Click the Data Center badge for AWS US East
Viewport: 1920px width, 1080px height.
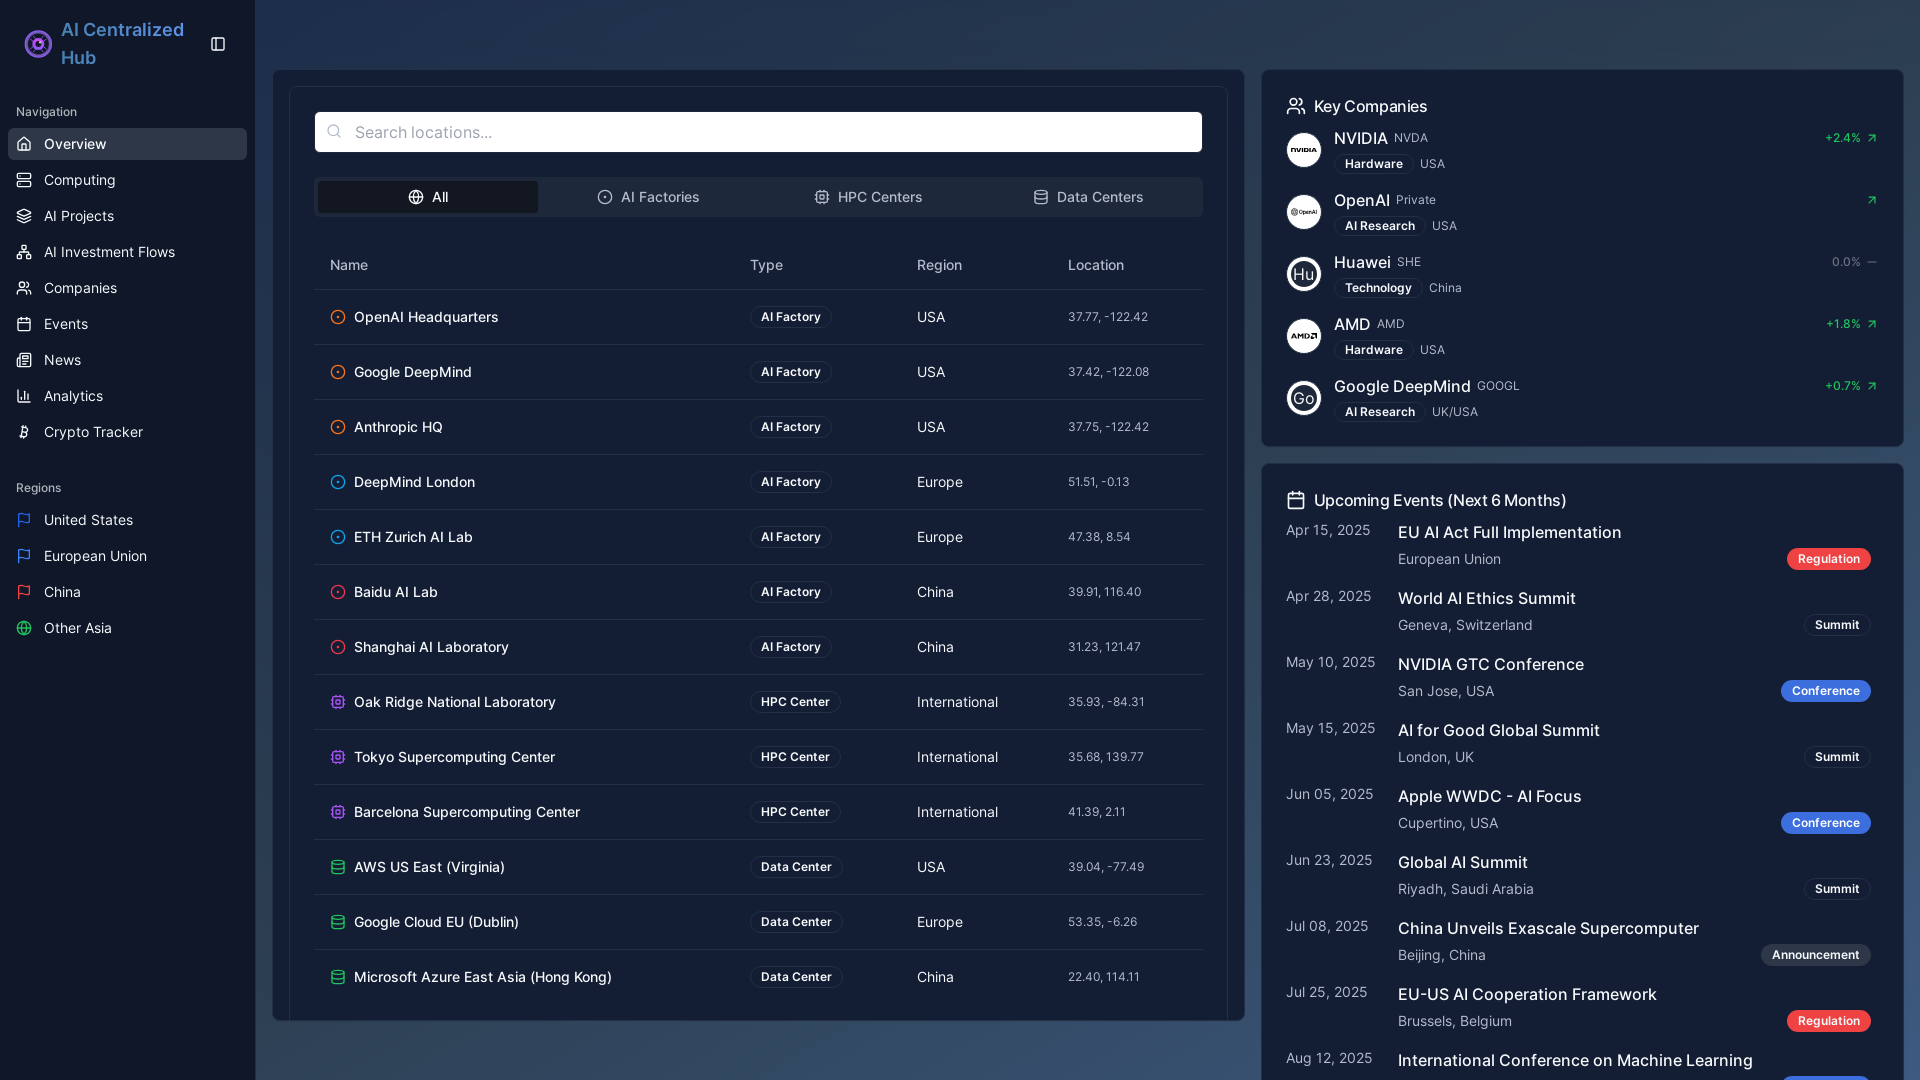click(796, 867)
